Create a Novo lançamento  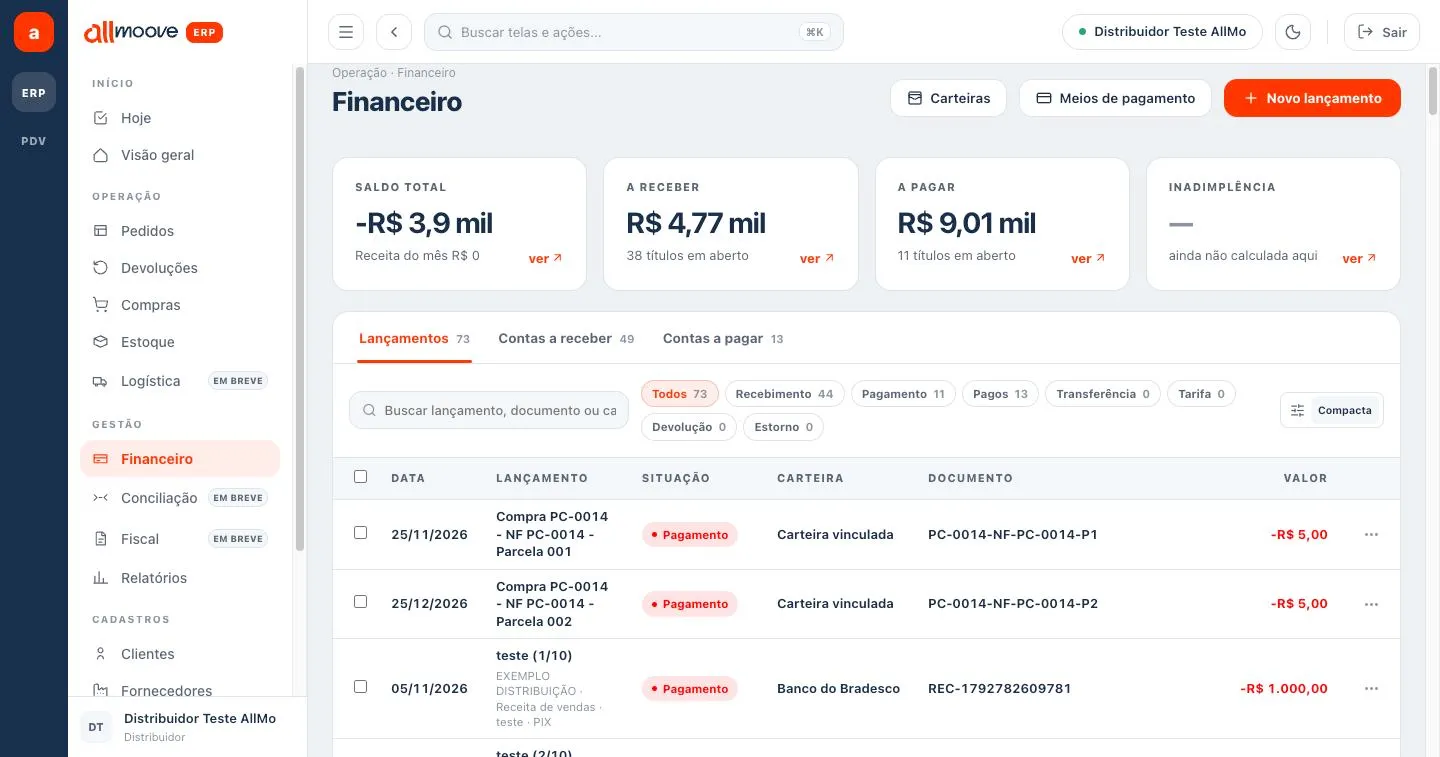point(1312,98)
